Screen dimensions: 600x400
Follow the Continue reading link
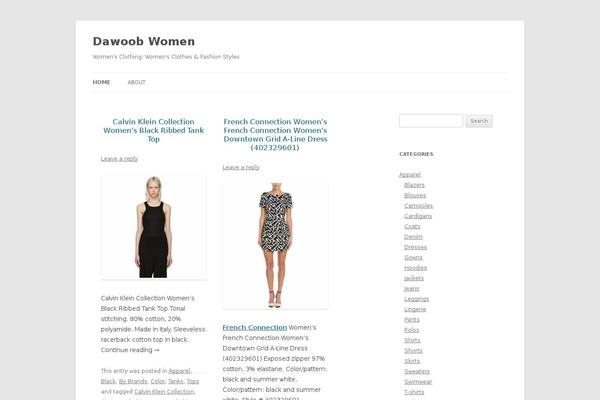coord(130,350)
